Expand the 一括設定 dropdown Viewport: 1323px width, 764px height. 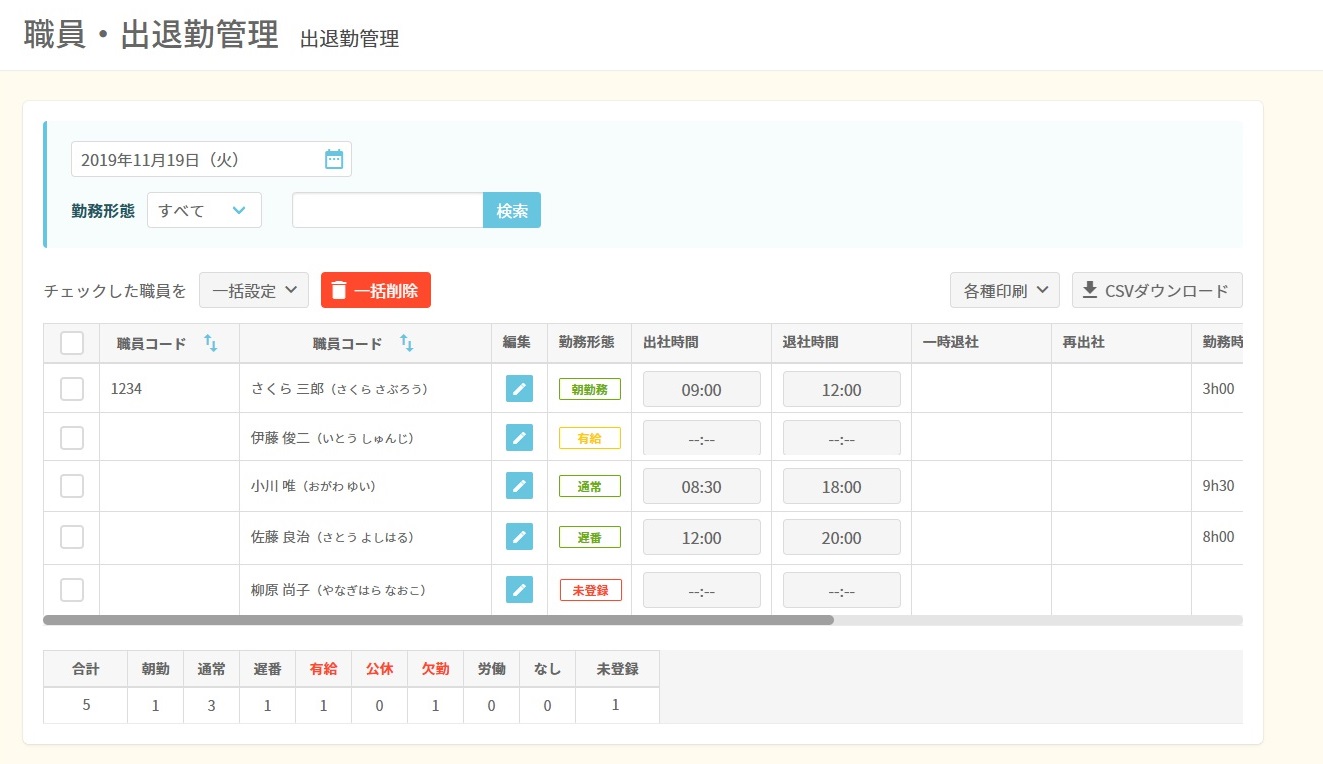pos(254,290)
